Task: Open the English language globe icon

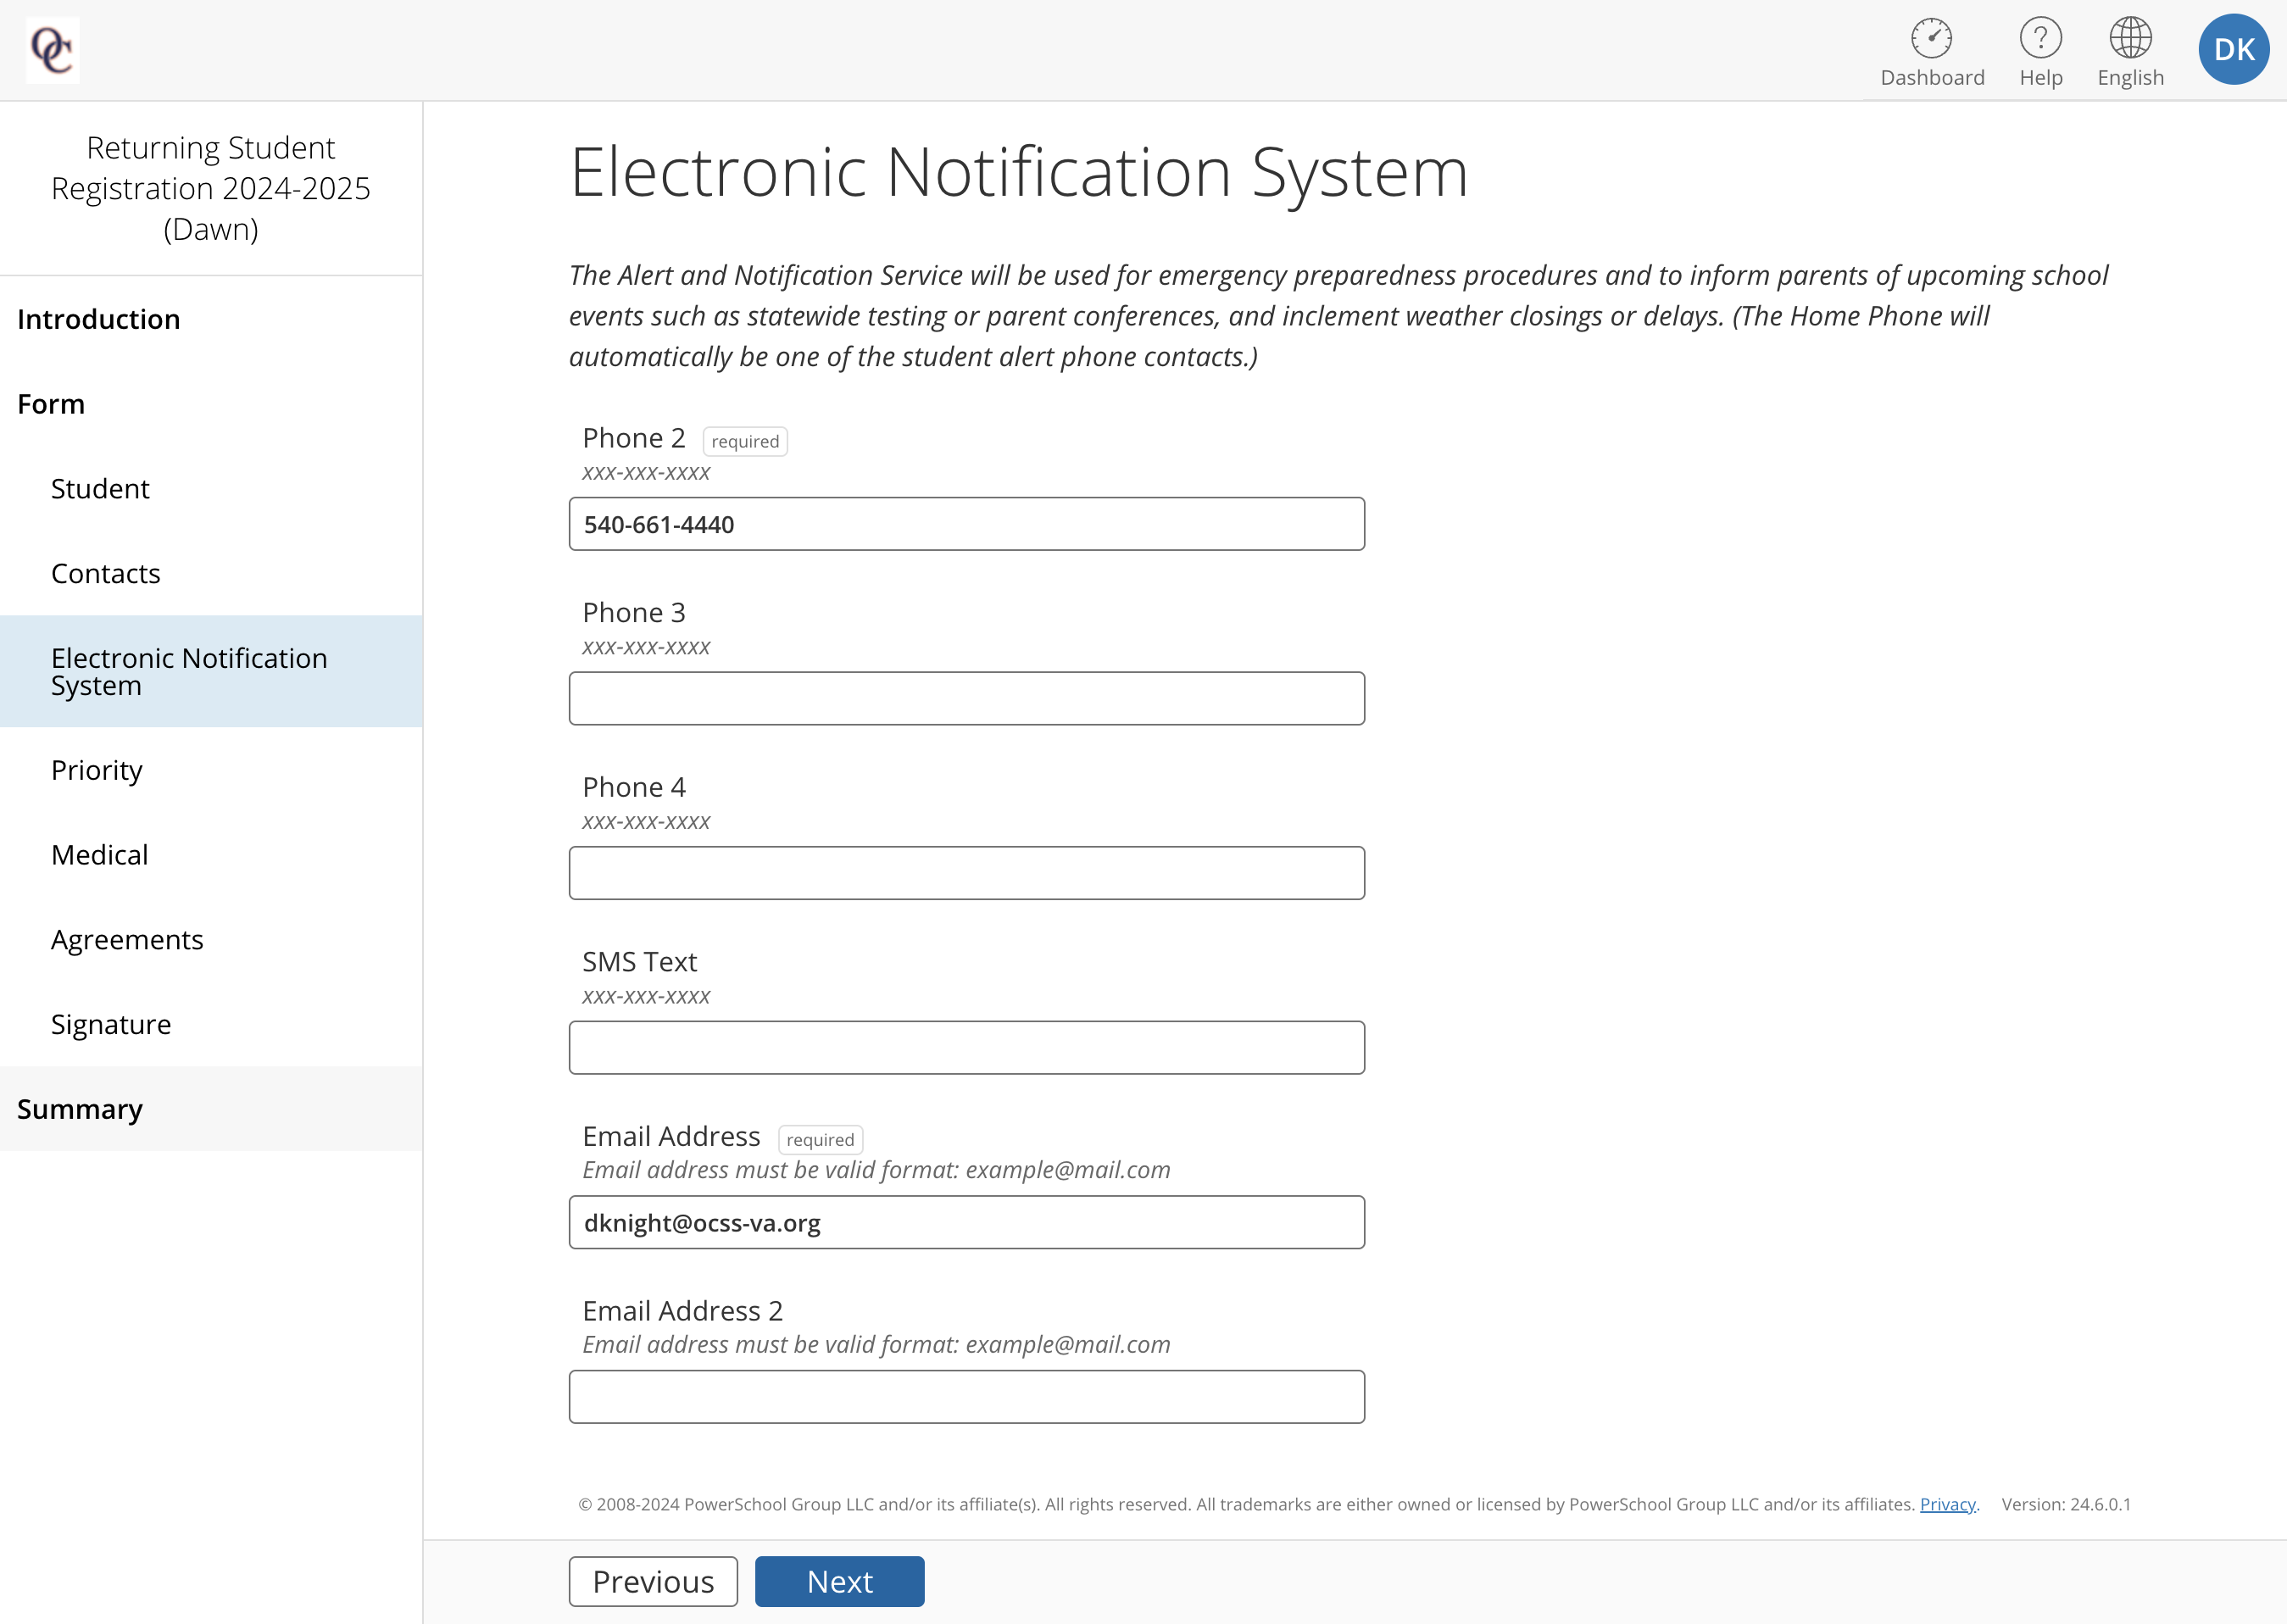Action: click(x=2130, y=38)
